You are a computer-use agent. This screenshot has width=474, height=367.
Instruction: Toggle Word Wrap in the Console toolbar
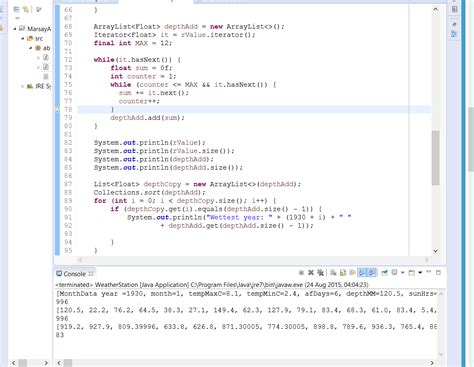tap(352, 273)
